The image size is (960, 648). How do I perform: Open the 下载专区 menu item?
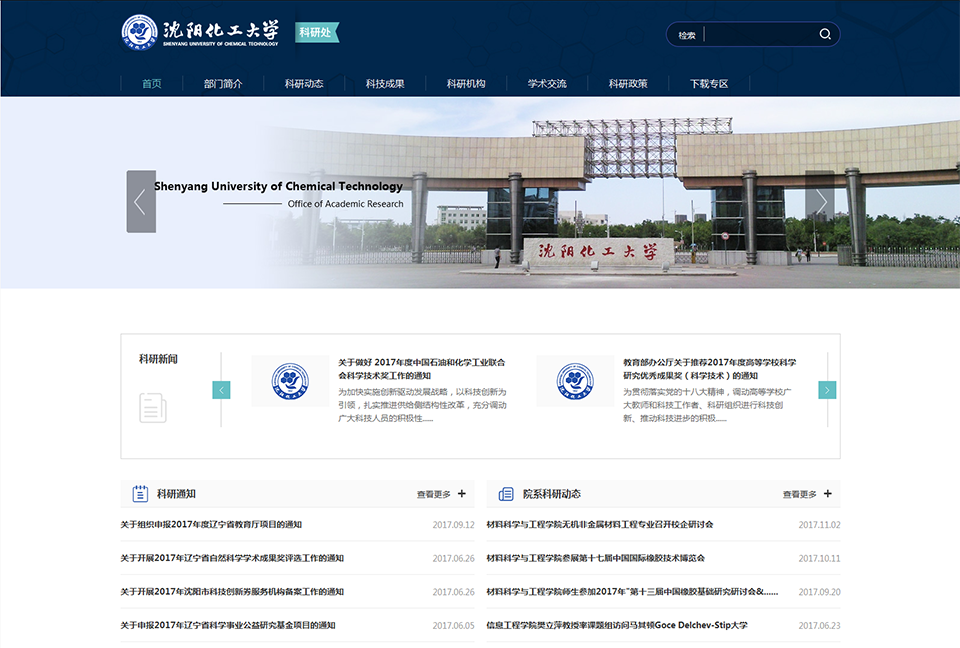[x=709, y=84]
